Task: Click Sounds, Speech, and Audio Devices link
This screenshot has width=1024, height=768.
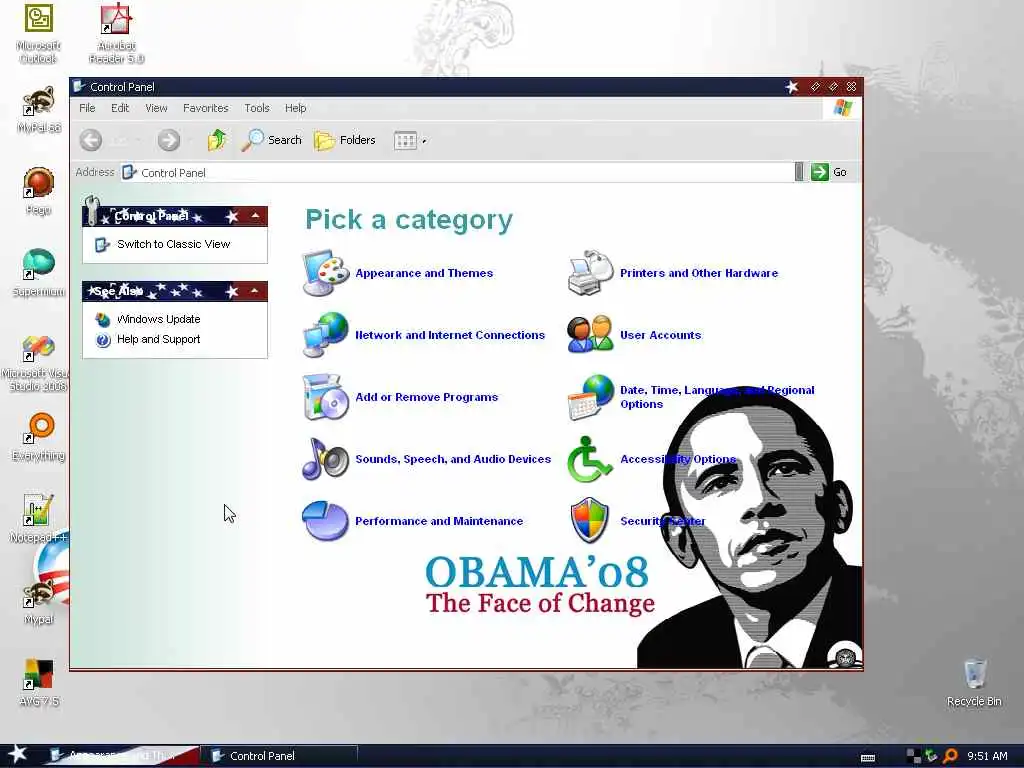Action: click(x=453, y=459)
